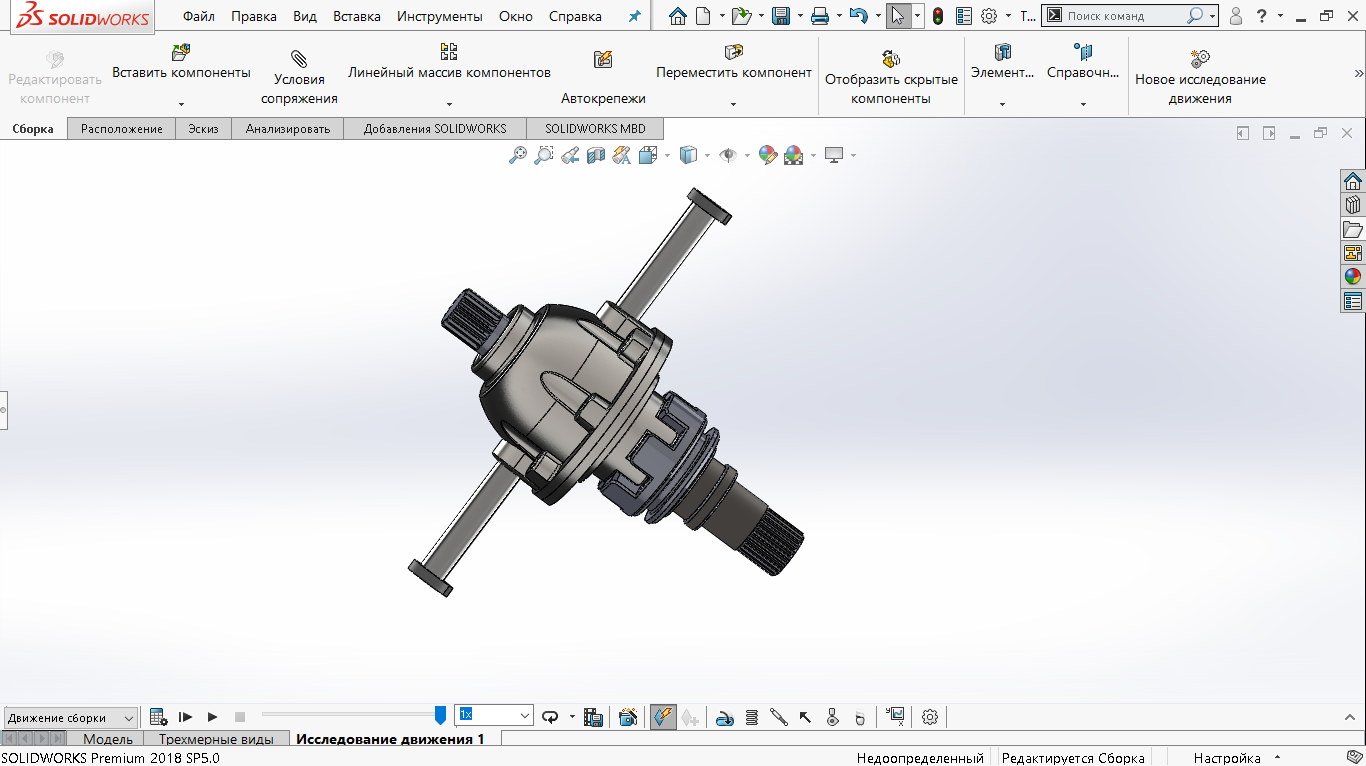The image size is (1366, 766).
Task: Activate the Section View tool
Action: coord(596,155)
